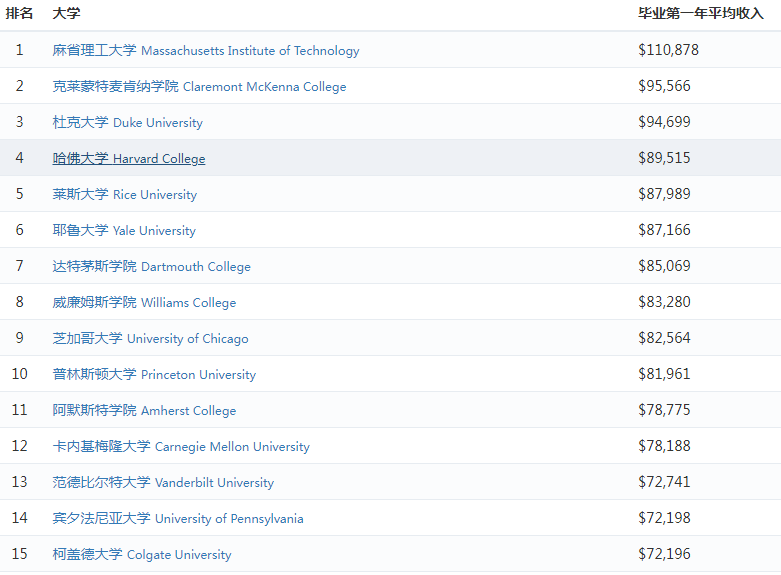Open the Rice University link
The image size is (781, 575).
(x=125, y=194)
